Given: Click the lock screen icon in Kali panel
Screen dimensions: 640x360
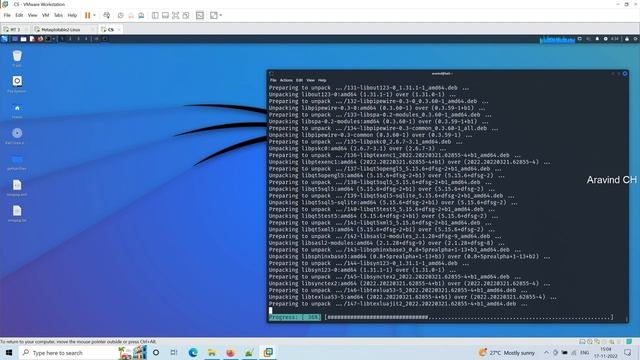Looking at the screenshot, I should pos(627,39).
